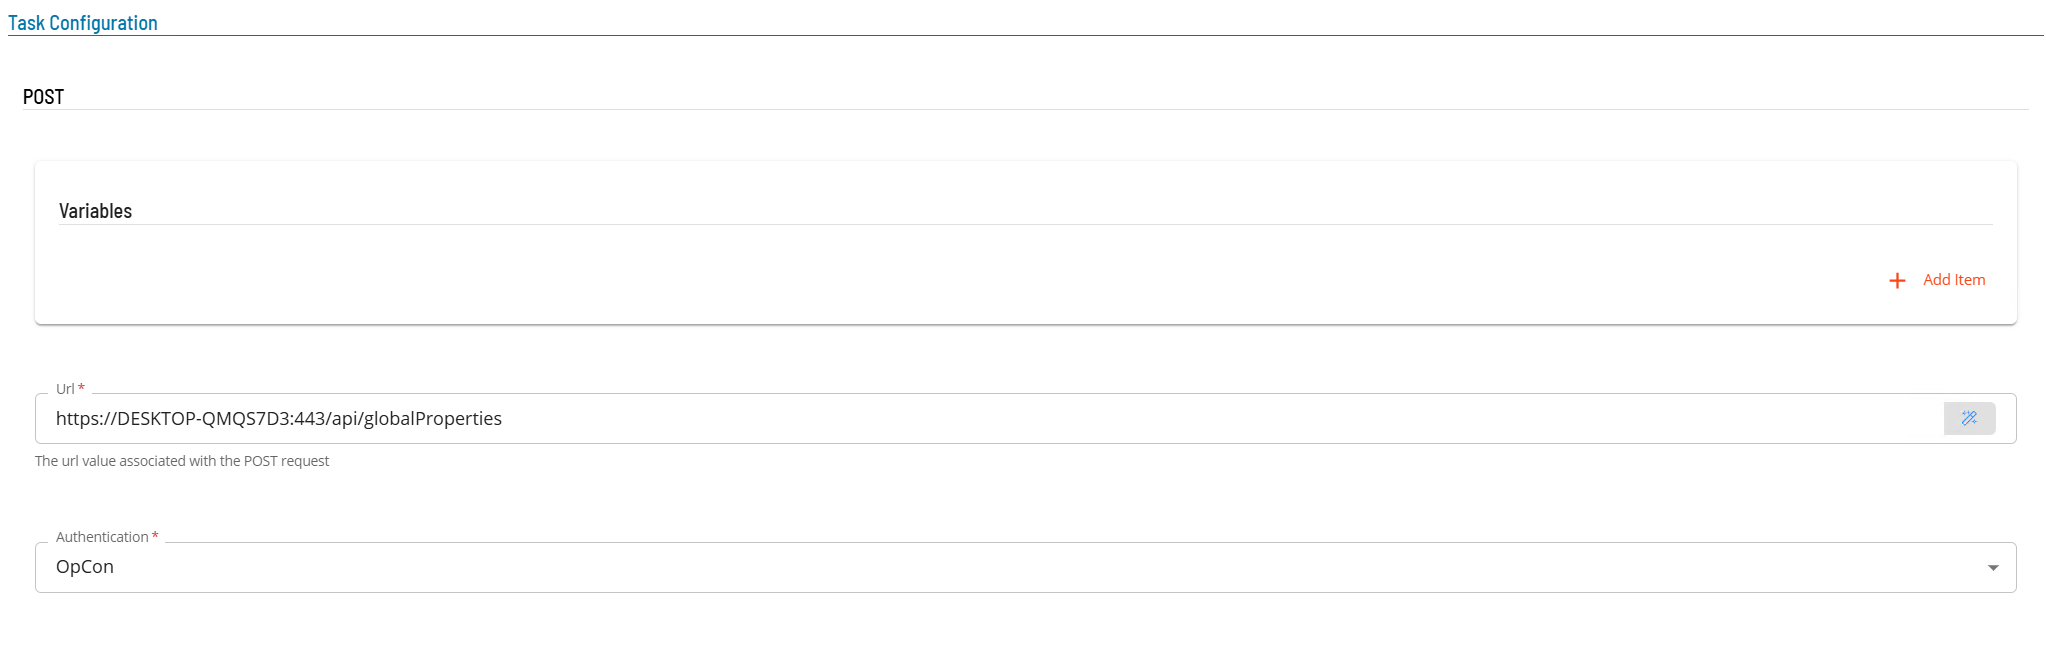This screenshot has width=2046, height=655.
Task: Add a new item to Variables
Action: pyautogui.click(x=1937, y=280)
